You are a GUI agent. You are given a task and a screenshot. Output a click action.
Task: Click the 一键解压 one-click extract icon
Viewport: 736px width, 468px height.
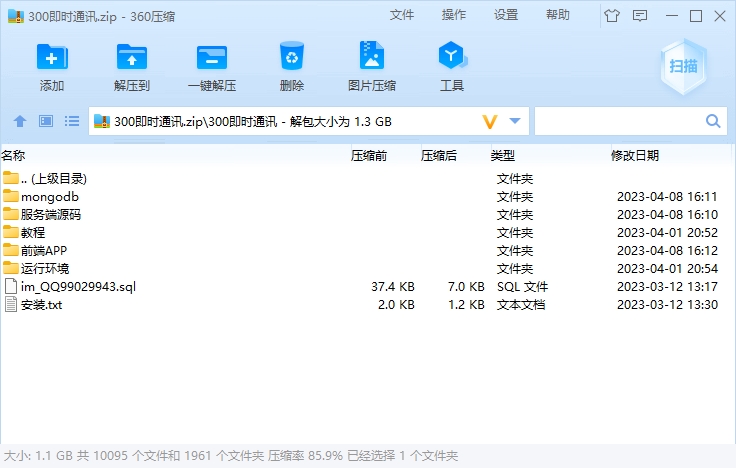click(212, 57)
